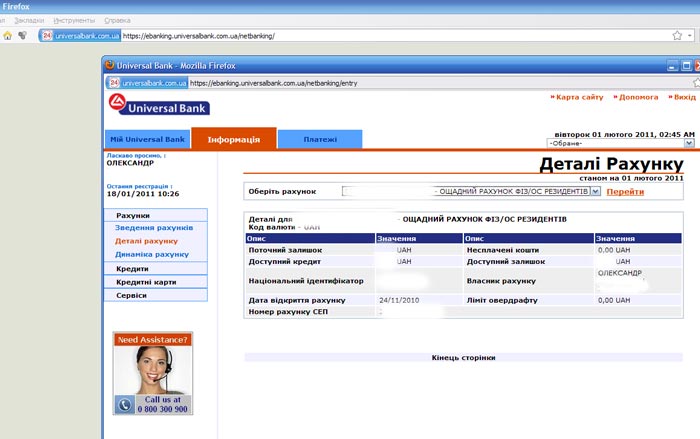
Task: Click the Номер рахунку СЕП label
Action: tap(288, 312)
